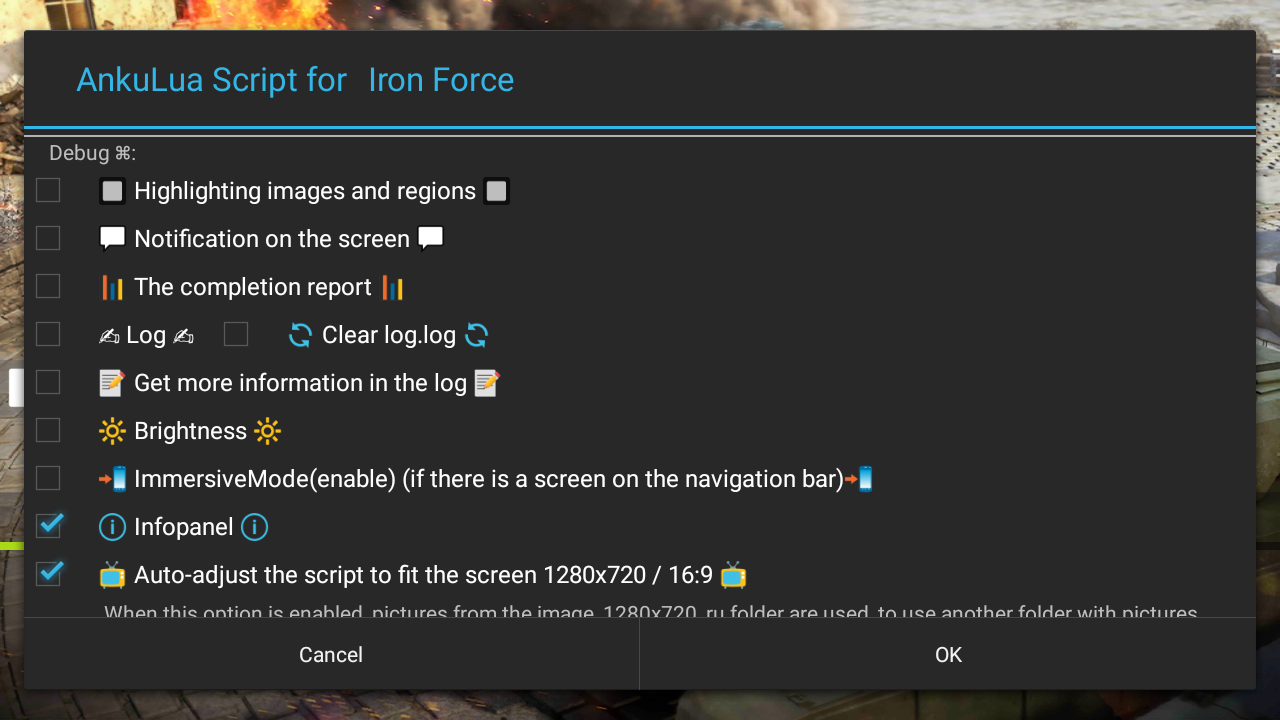Screen dimensions: 1280x720
Task: Click the info icon before Infopanel
Action: point(112,527)
